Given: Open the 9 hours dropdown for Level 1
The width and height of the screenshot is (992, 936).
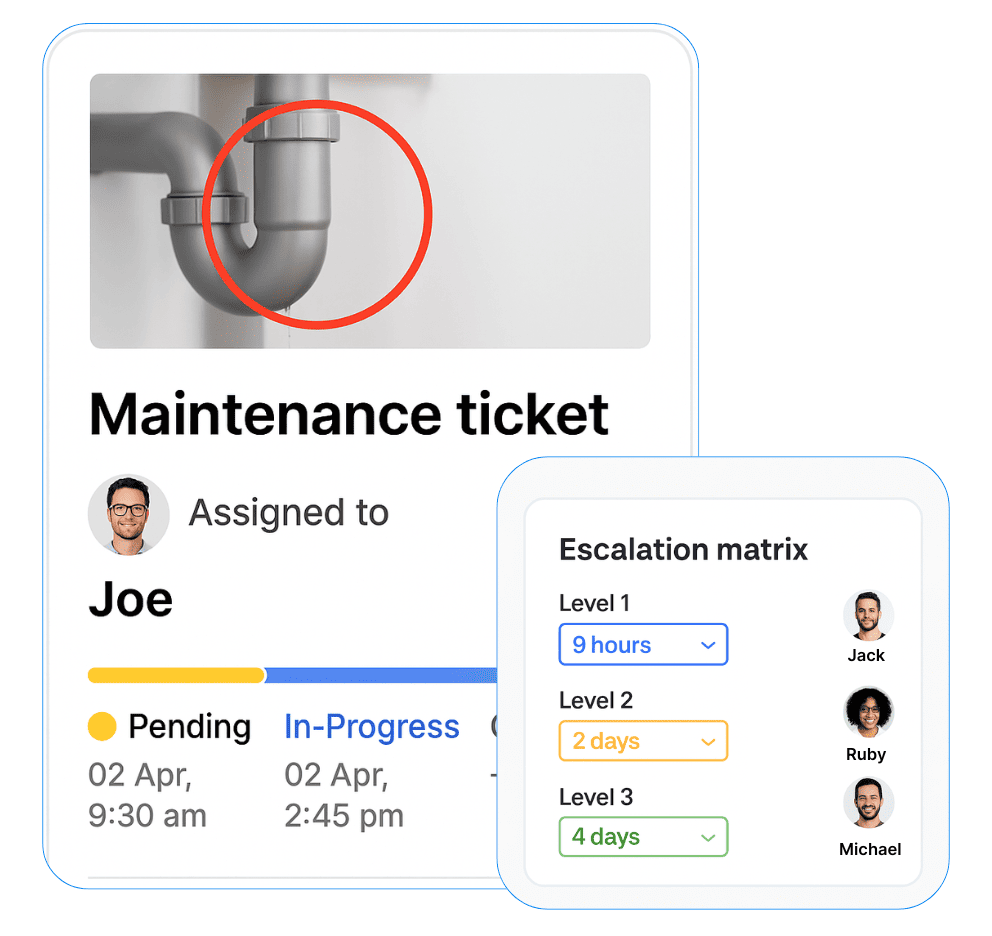Looking at the screenshot, I should (643, 644).
